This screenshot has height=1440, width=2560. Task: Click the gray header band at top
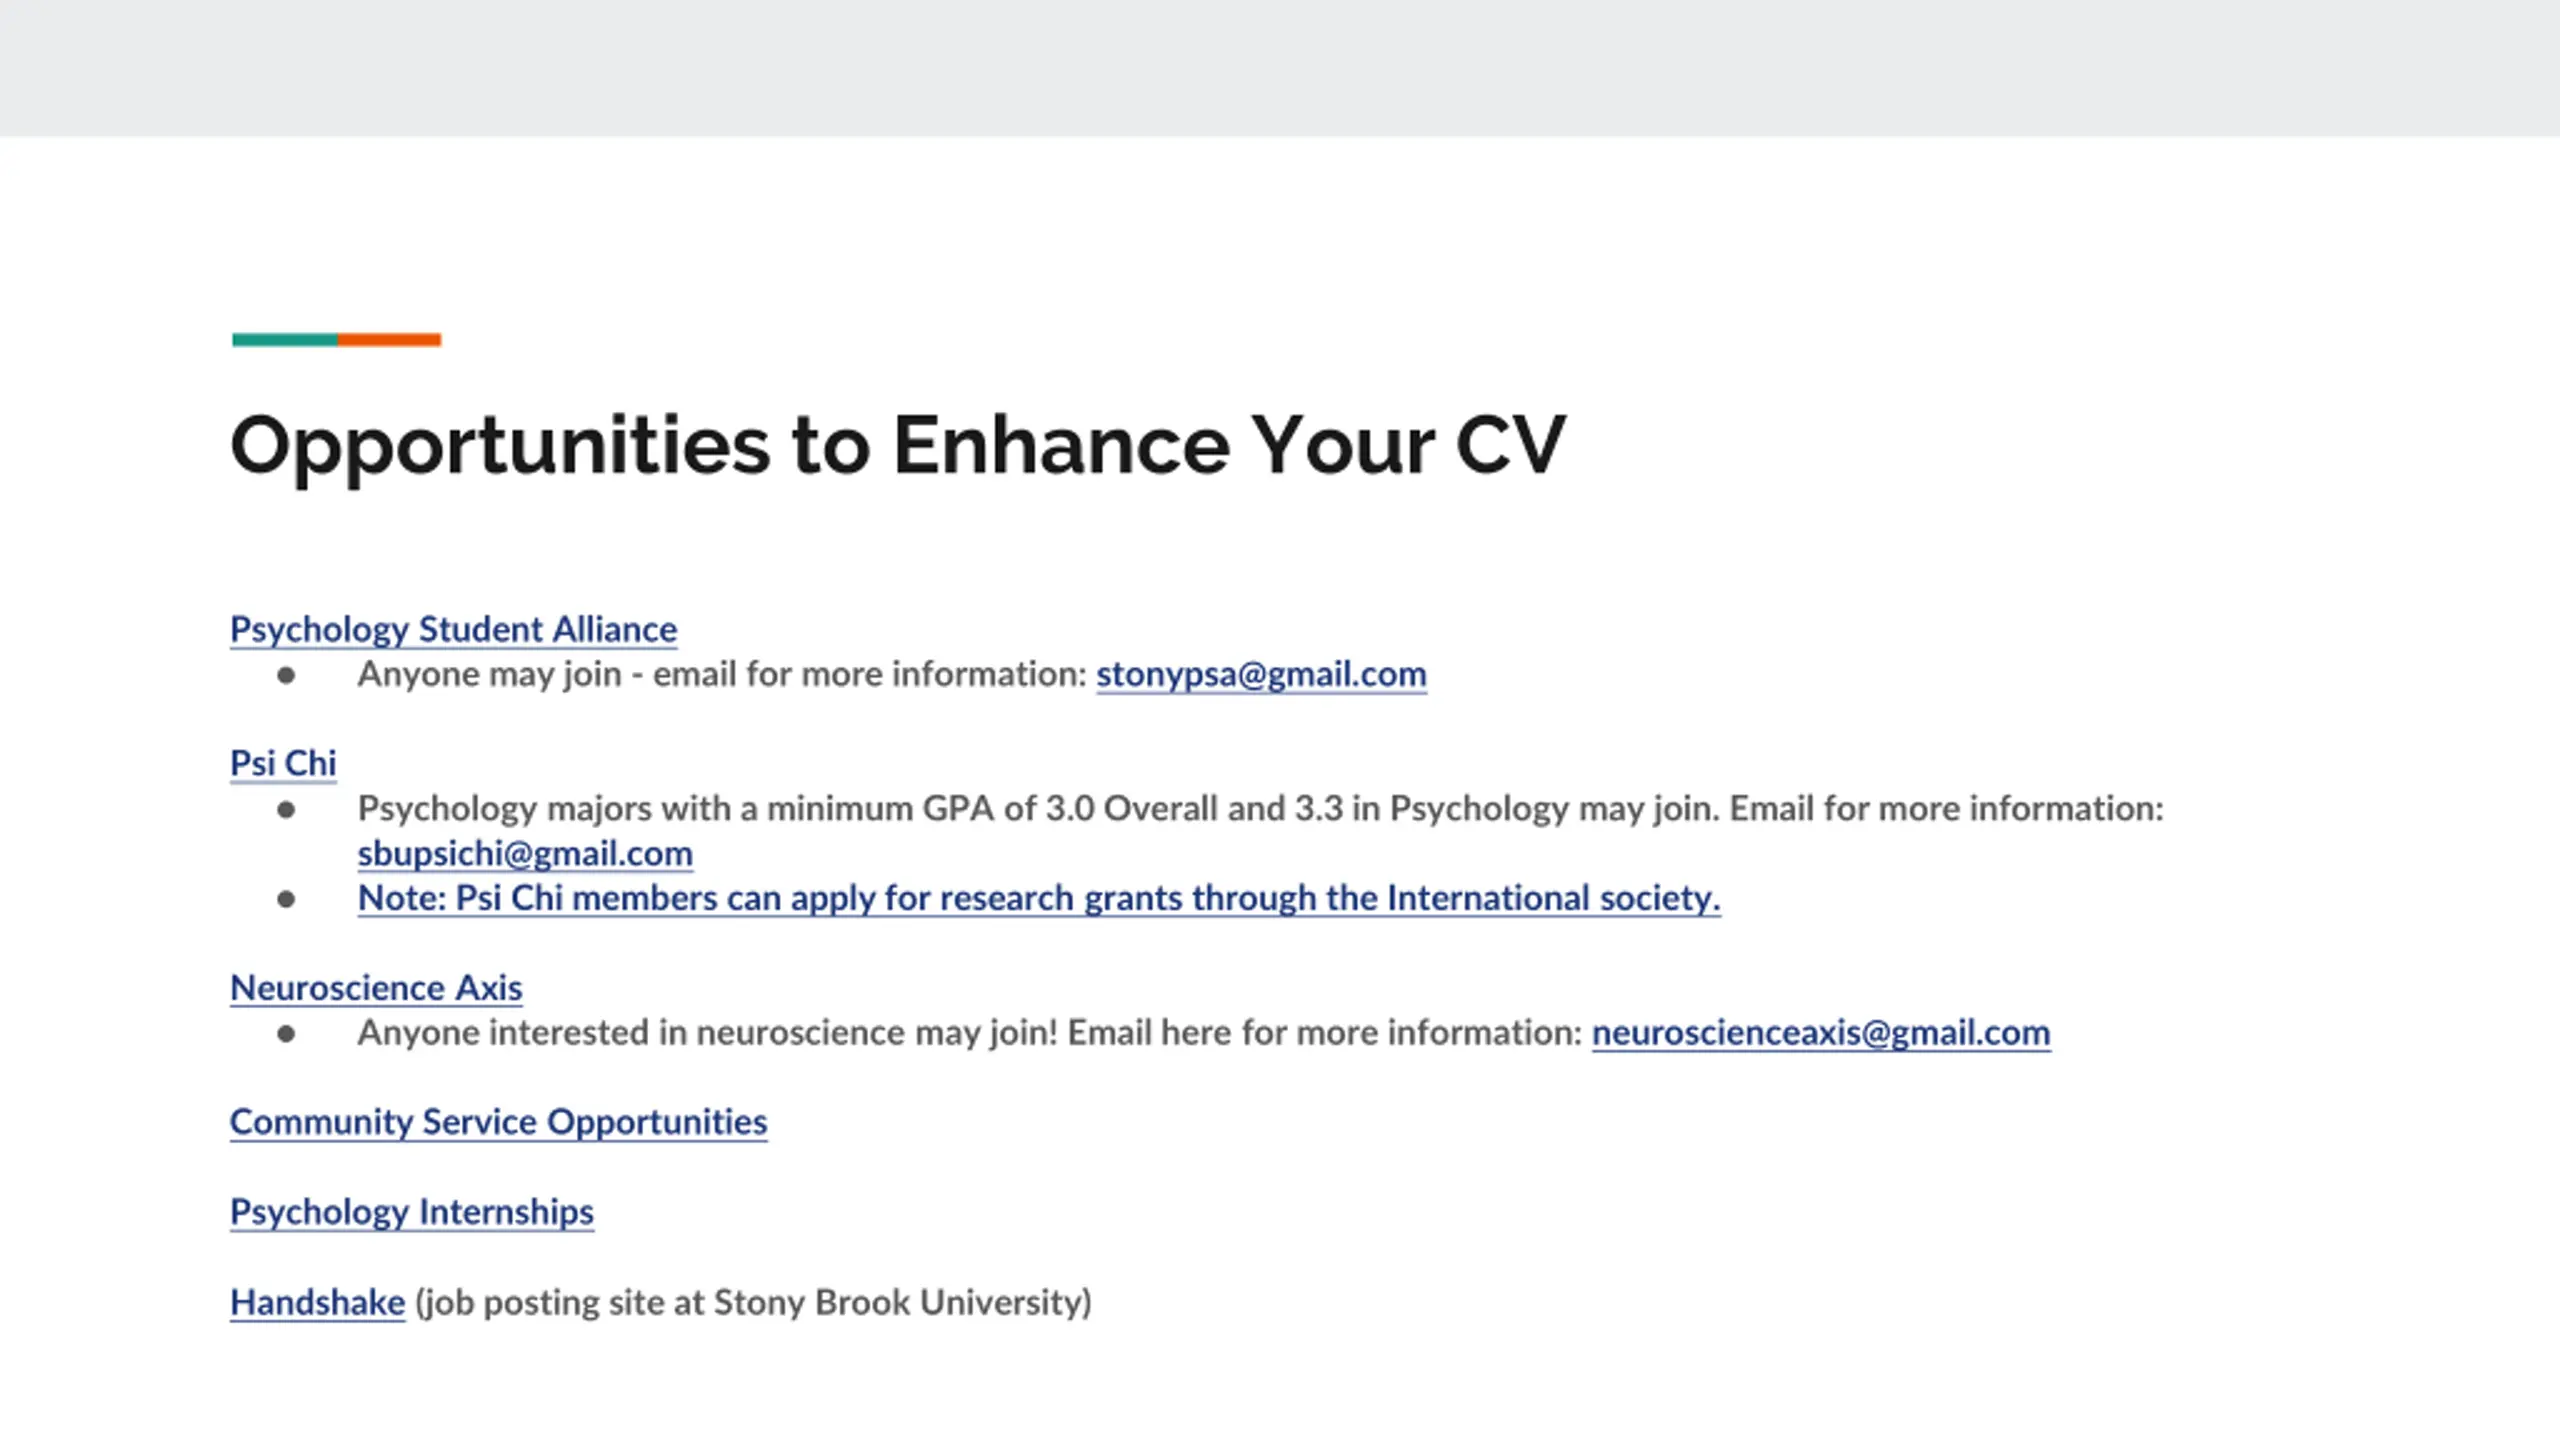tap(1280, 68)
